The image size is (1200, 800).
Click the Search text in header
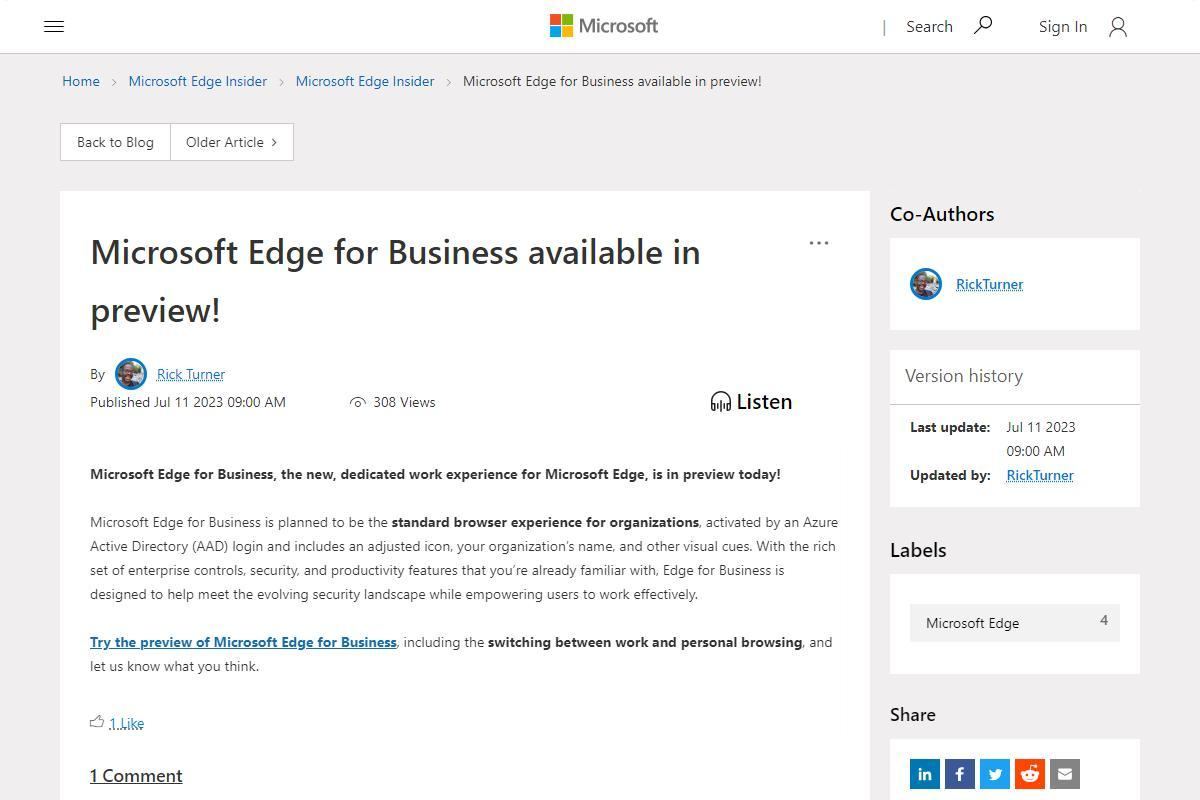[929, 27]
